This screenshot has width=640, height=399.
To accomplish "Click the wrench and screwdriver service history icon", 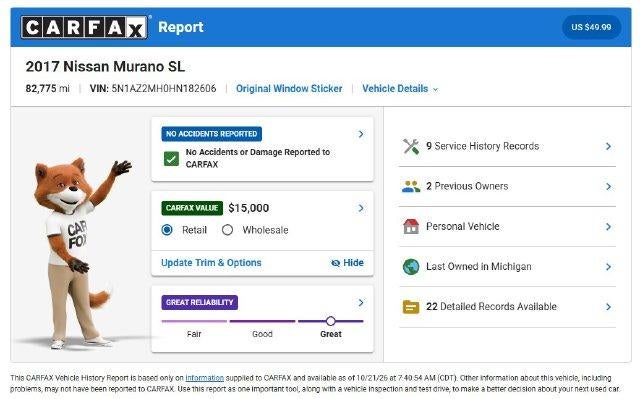I will click(x=411, y=146).
